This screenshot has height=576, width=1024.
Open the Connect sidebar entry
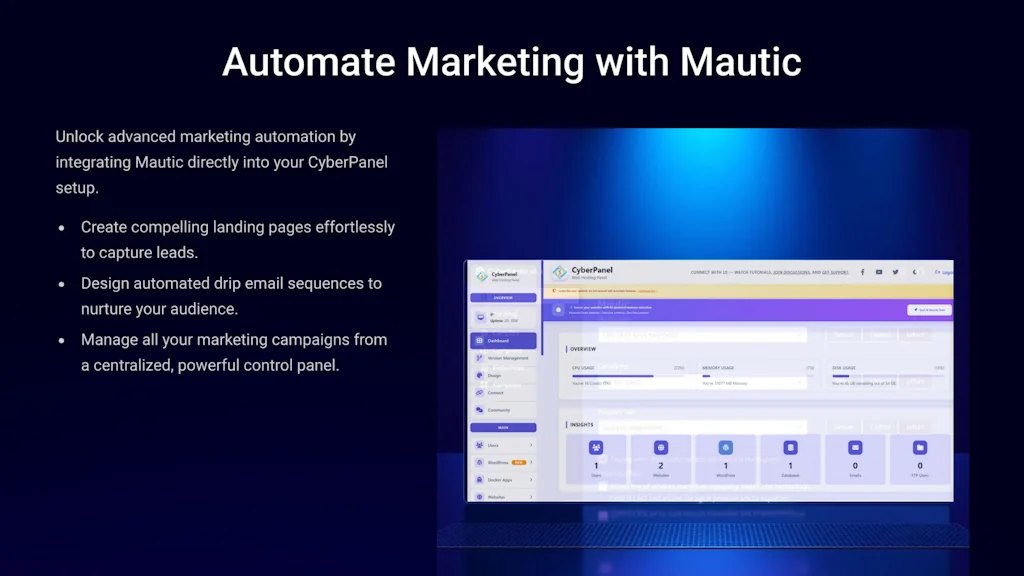click(503, 392)
